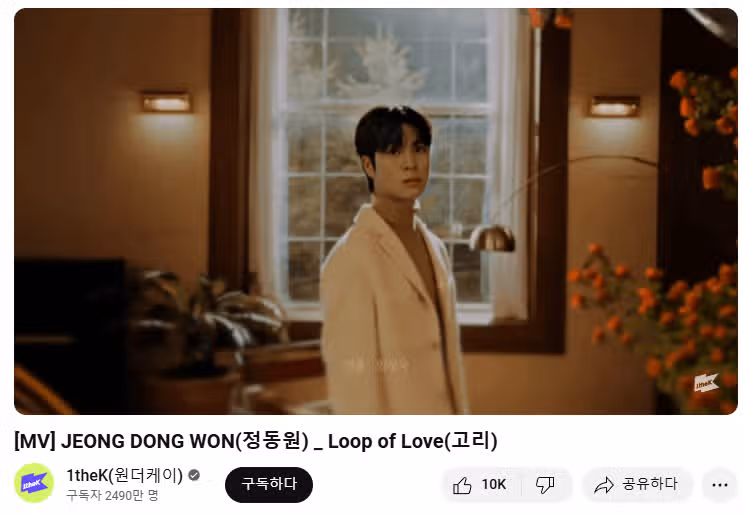743x516 pixels.
Task: Click the thumbs-up like icon
Action: [x=462, y=485]
